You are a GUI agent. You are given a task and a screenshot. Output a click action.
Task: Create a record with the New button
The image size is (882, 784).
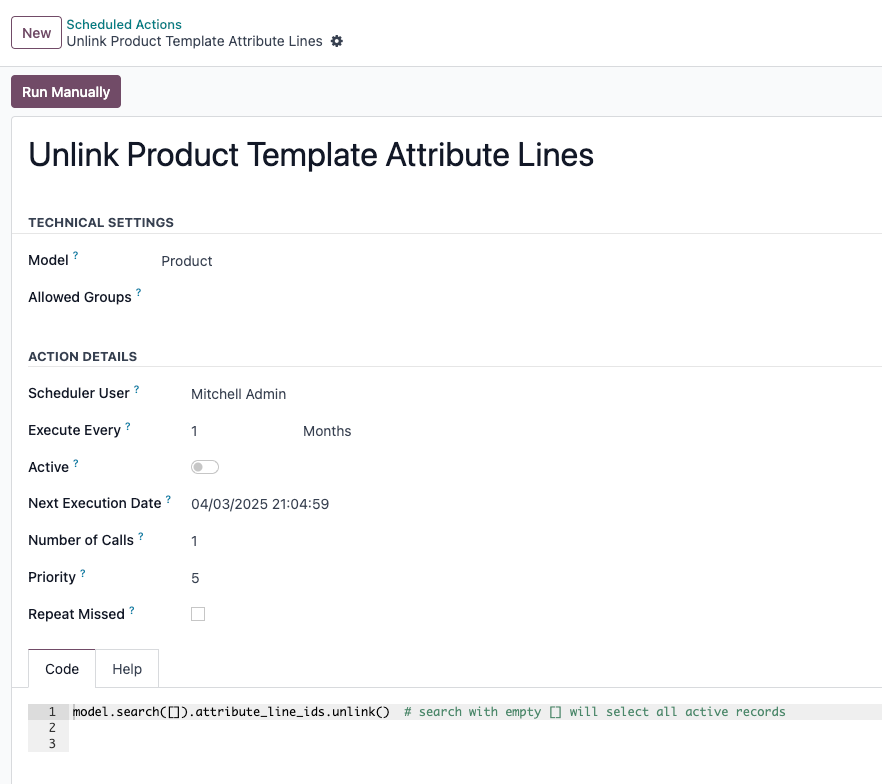tap(37, 33)
